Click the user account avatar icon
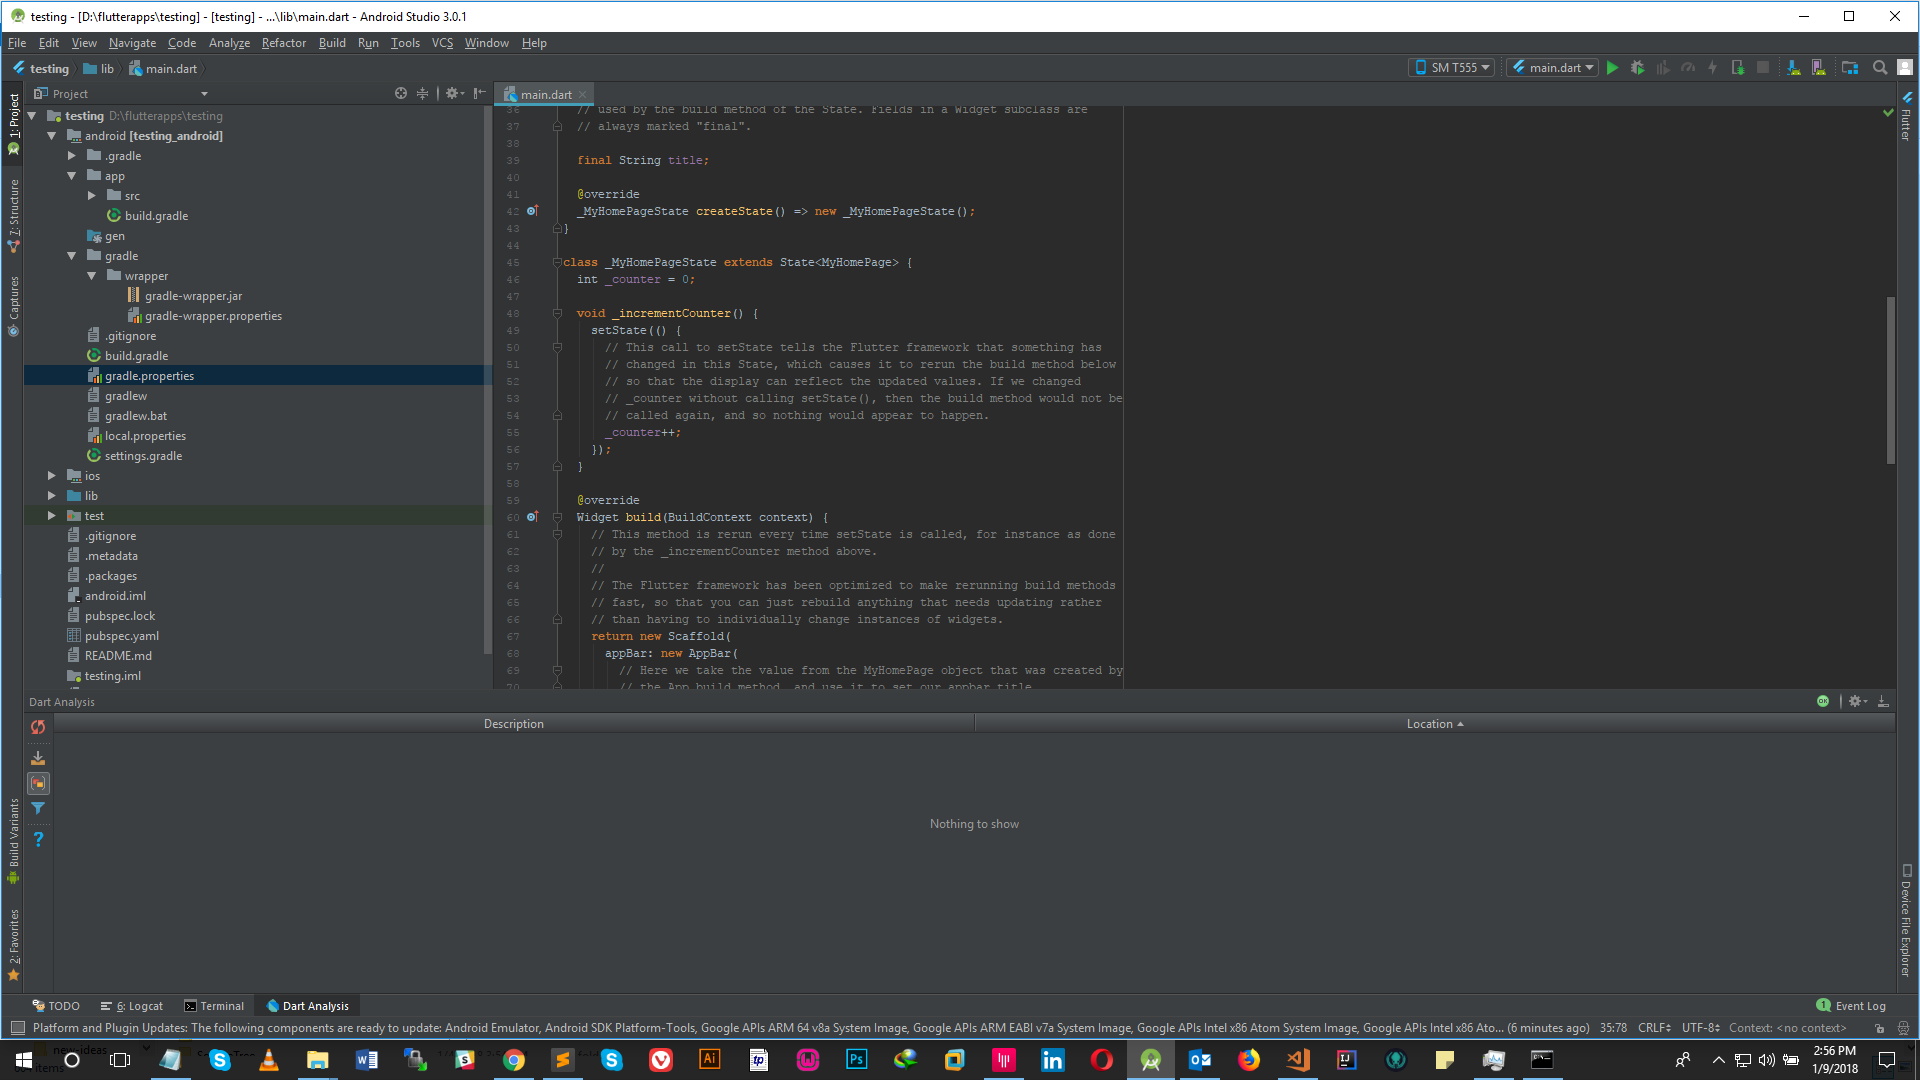This screenshot has width=1920, height=1080. pos(1905,68)
